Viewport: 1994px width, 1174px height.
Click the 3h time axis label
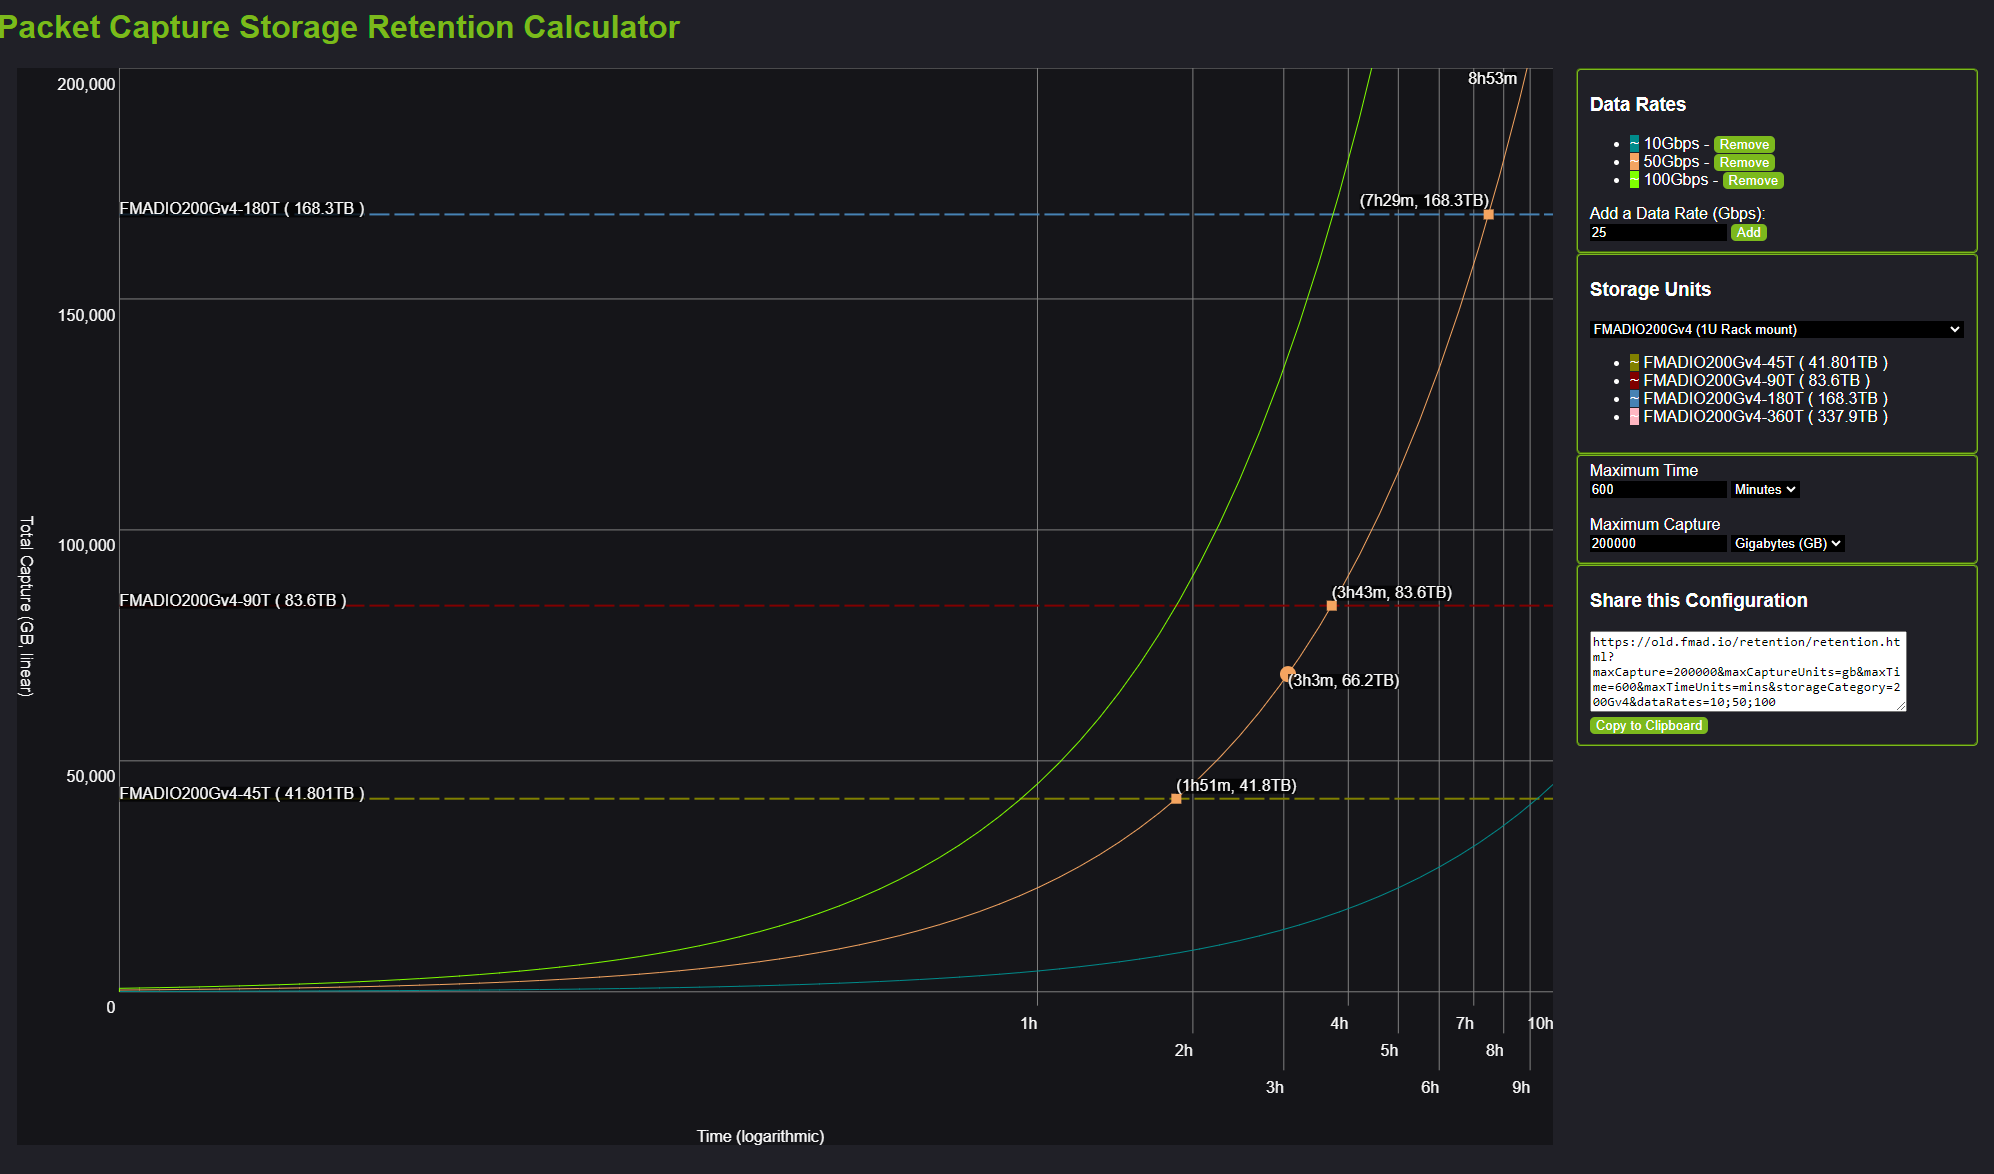point(1274,1088)
